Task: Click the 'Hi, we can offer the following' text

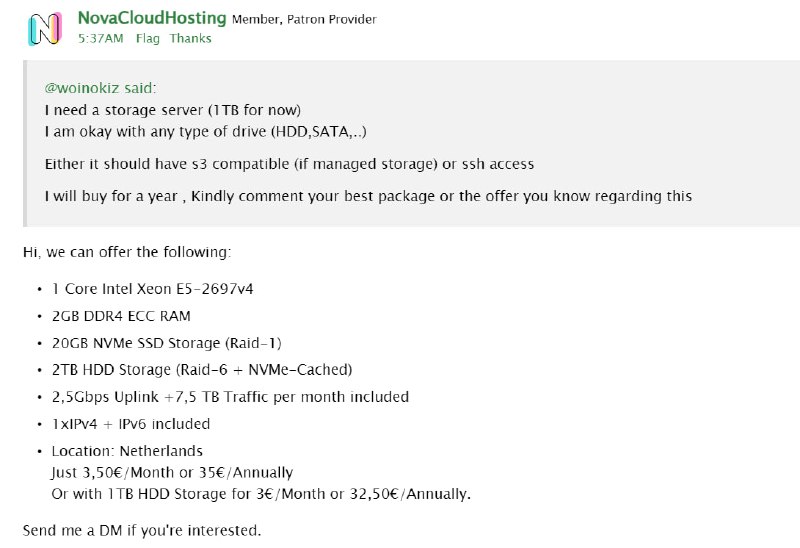Action: pyautogui.click(x=127, y=252)
